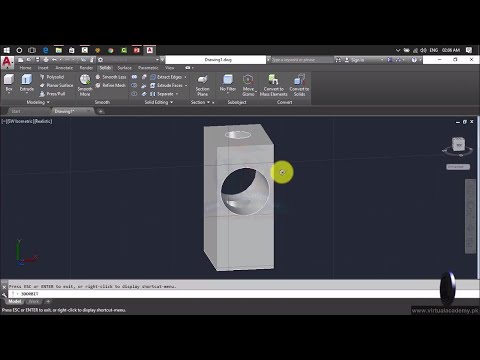Image resolution: width=480 pixels, height=360 pixels.
Task: Switch to the Annotate ribbon tab
Action: pos(64,68)
